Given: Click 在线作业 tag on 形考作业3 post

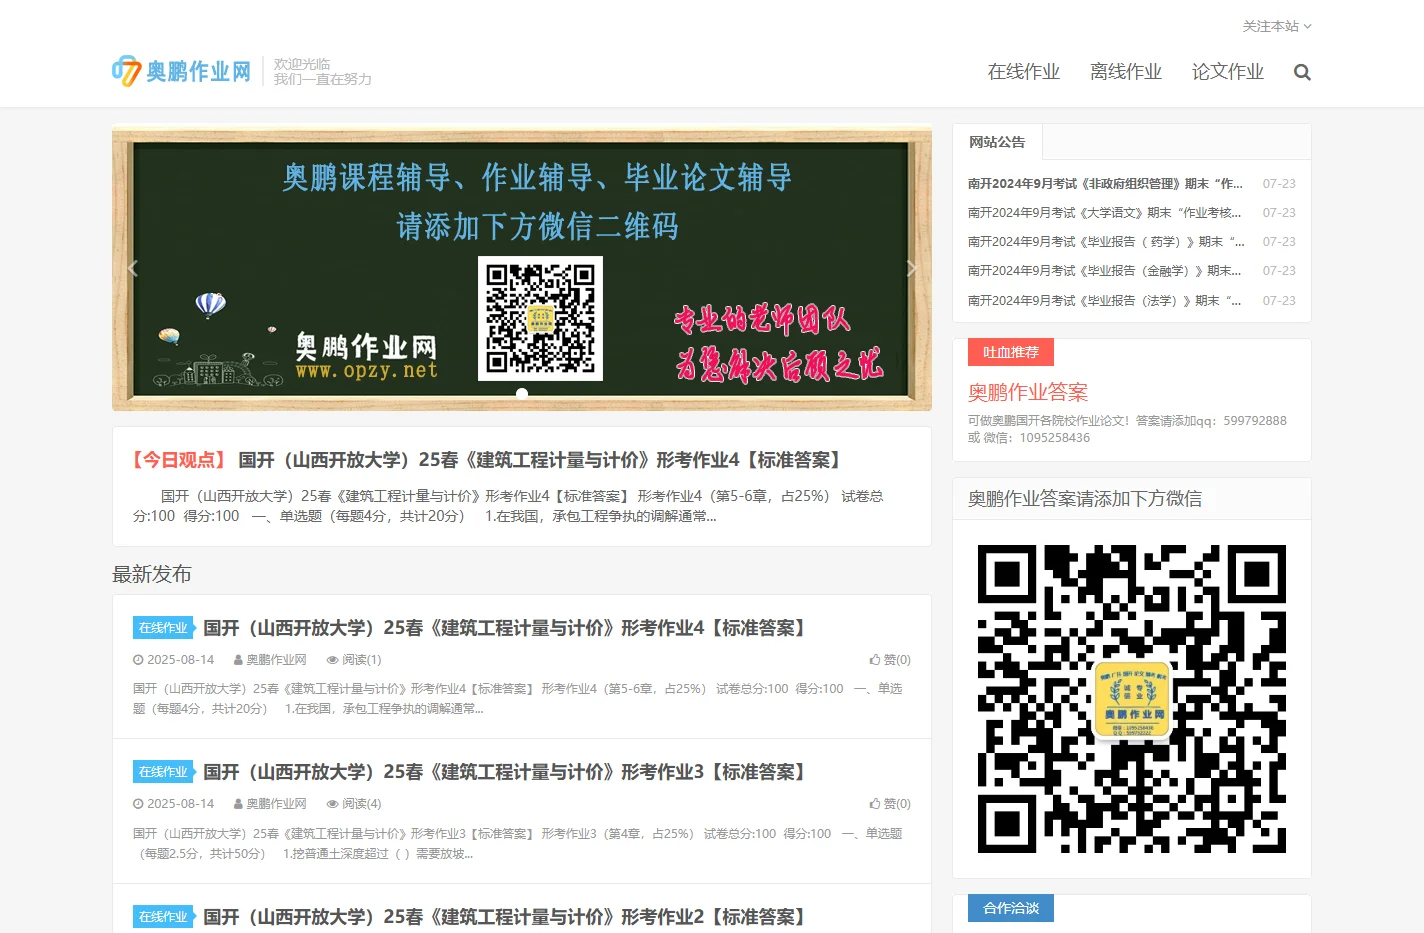Looking at the screenshot, I should [x=163, y=772].
